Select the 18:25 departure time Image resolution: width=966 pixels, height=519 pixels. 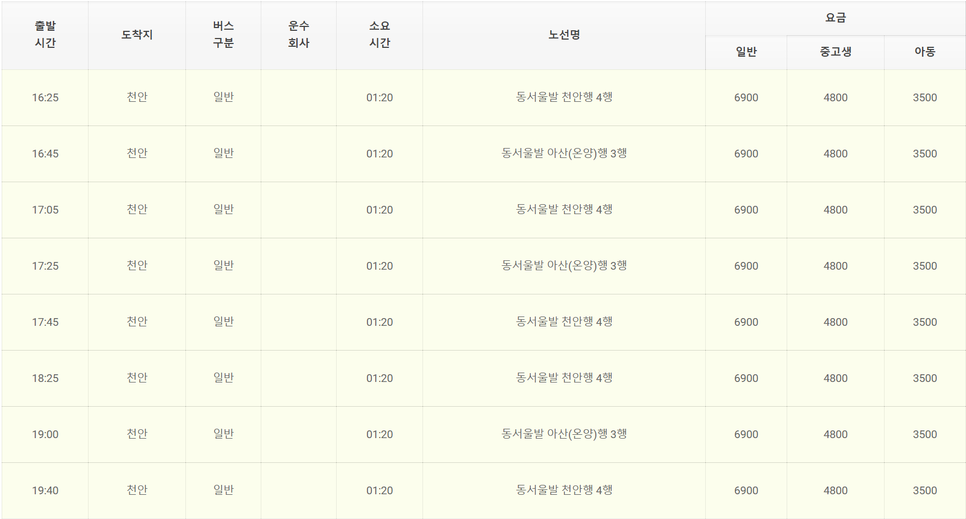pyautogui.click(x=45, y=378)
